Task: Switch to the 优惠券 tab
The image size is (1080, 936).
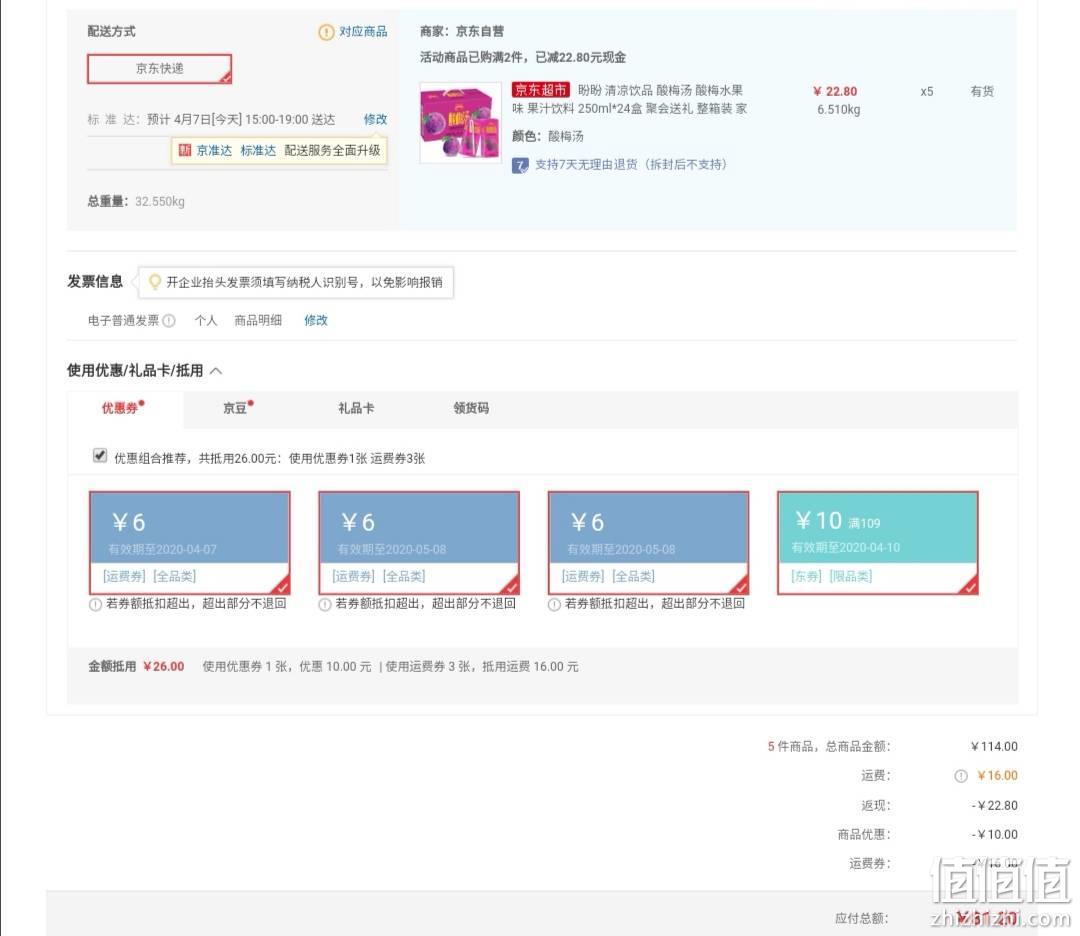Action: coord(123,408)
